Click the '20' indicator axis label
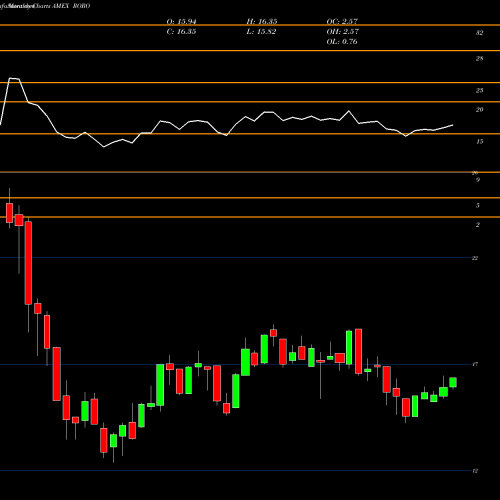Viewport: 500px width, 500px height. [x=479, y=110]
